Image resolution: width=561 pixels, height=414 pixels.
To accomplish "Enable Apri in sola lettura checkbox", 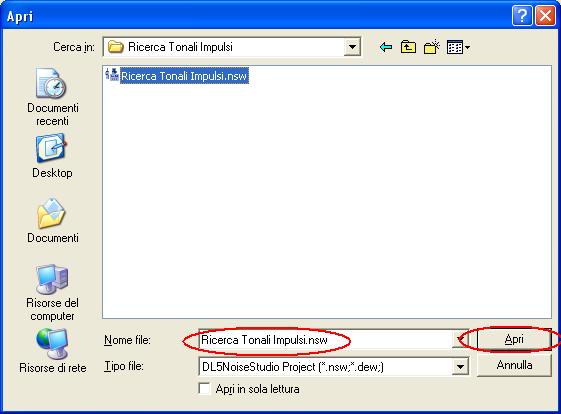I will [204, 389].
